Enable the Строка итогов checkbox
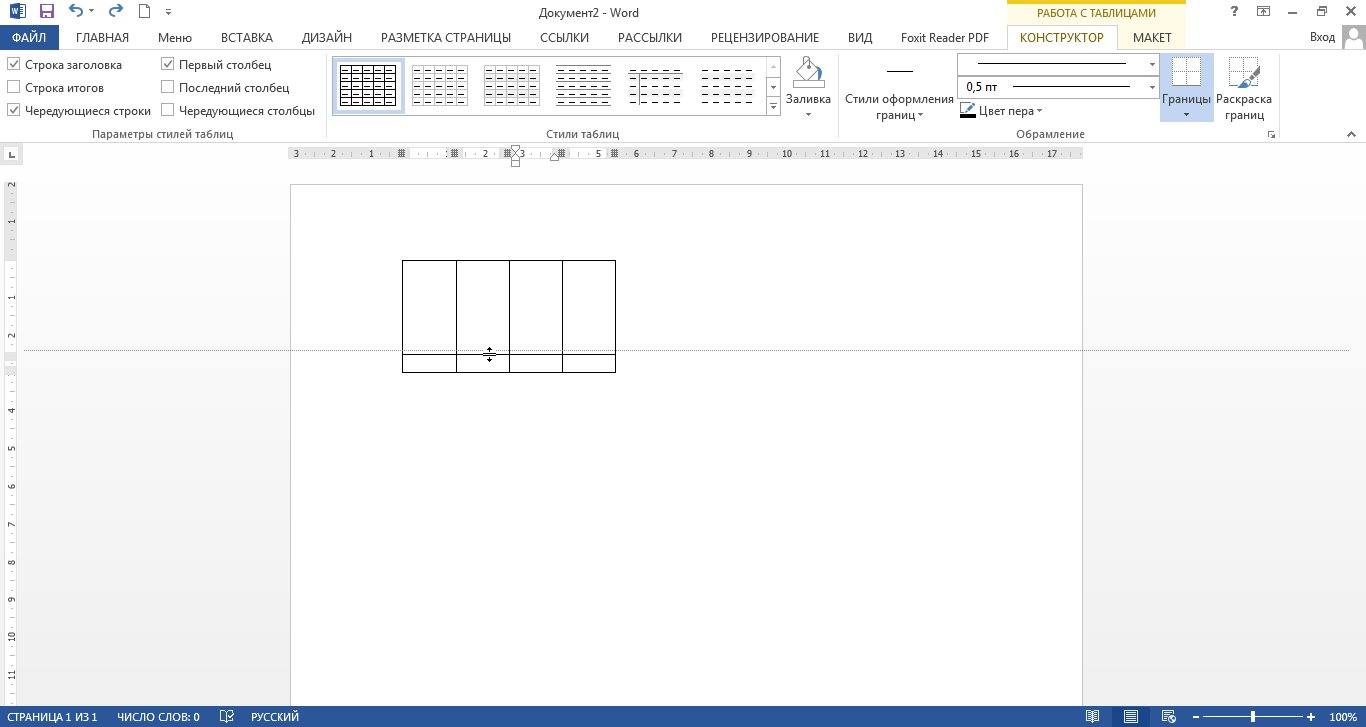The image size is (1366, 727). (x=14, y=87)
